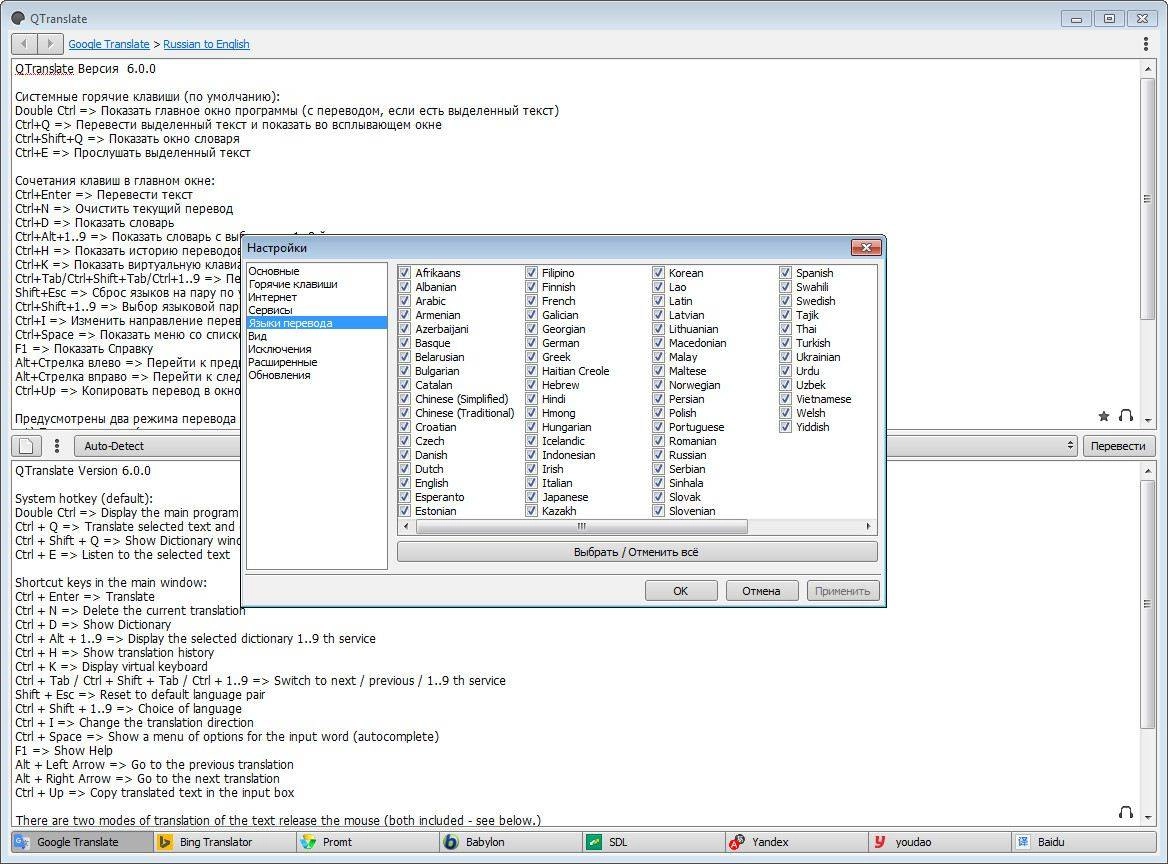Viewport: 1168px width, 864px height.
Task: Click source pane vertical scrollbar thumb
Action: [x=1147, y=199]
